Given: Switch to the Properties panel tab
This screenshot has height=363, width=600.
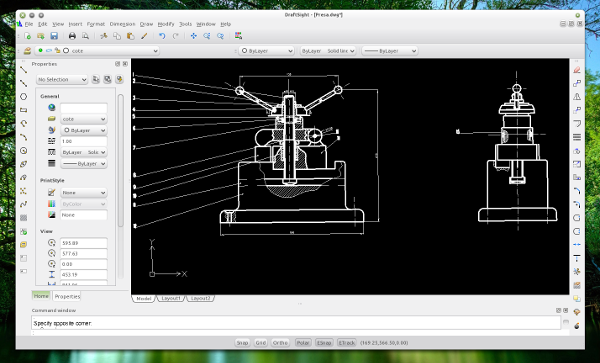Looking at the screenshot, I should [x=67, y=296].
